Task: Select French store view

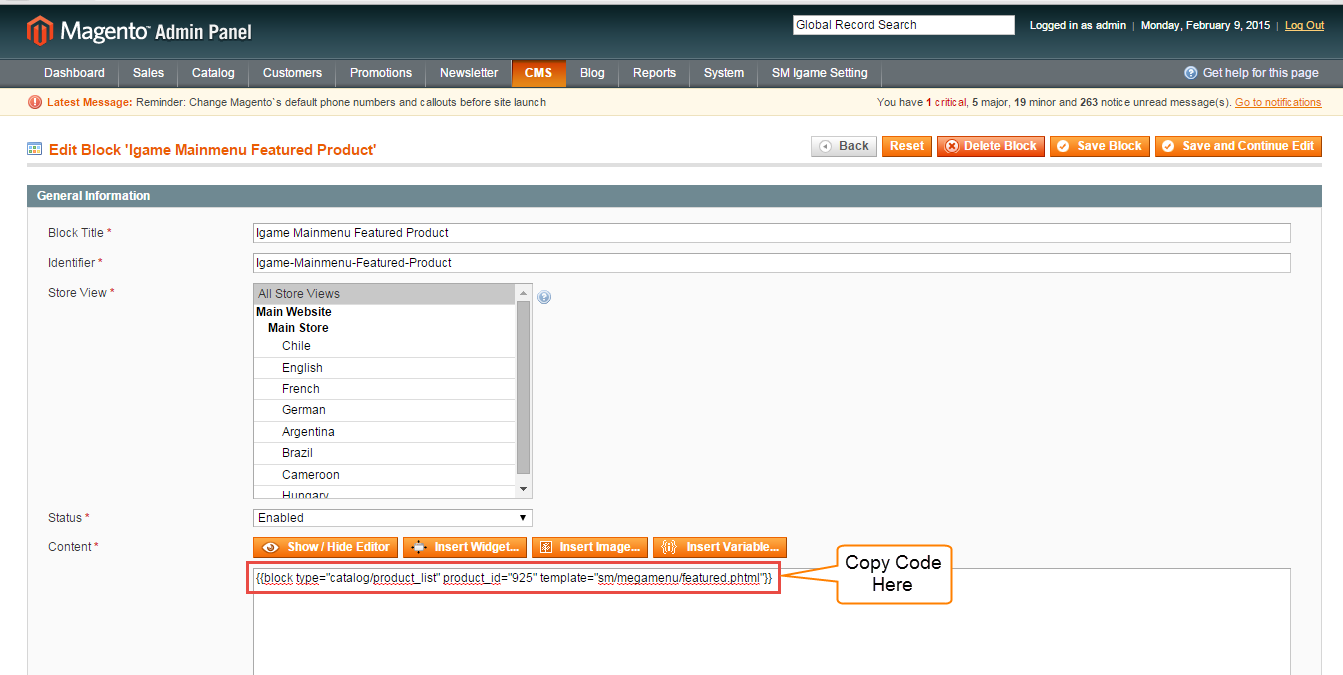Action: pos(385,389)
